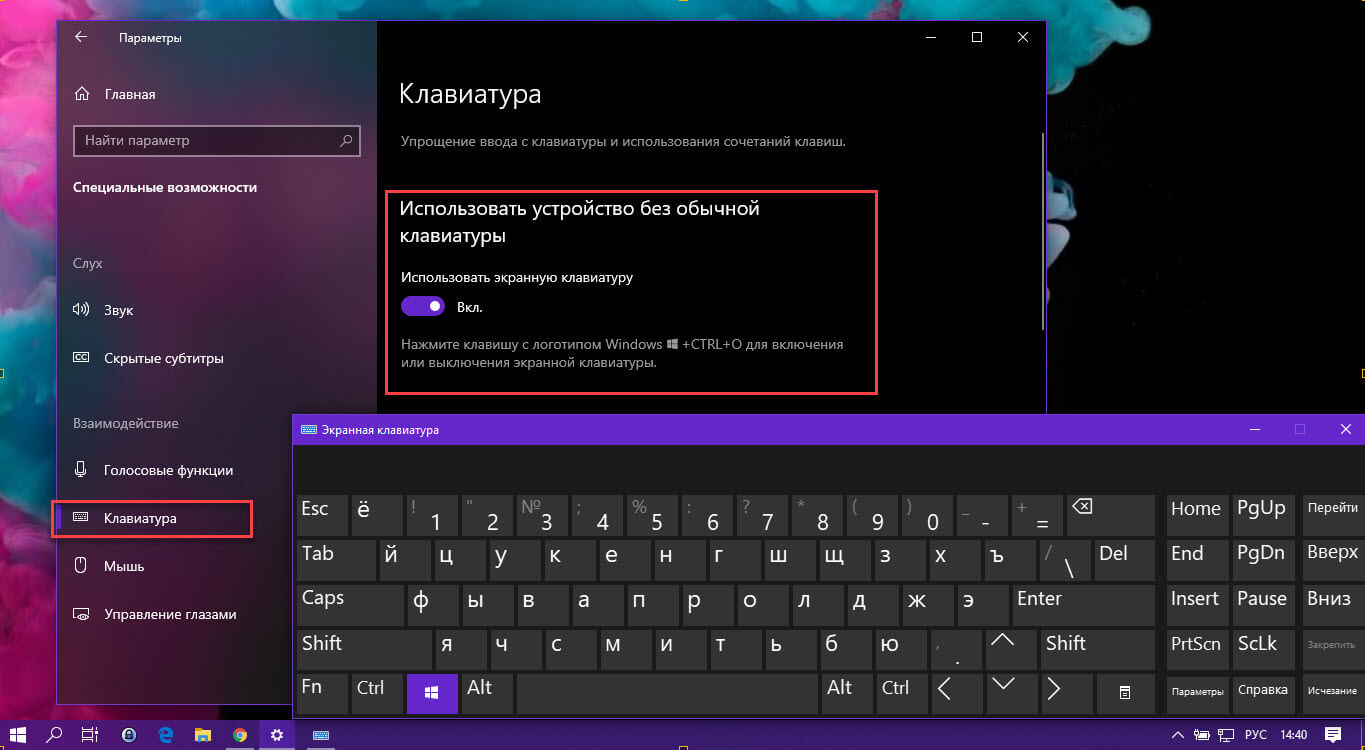Open the Управление глазами section

[x=155, y=614]
